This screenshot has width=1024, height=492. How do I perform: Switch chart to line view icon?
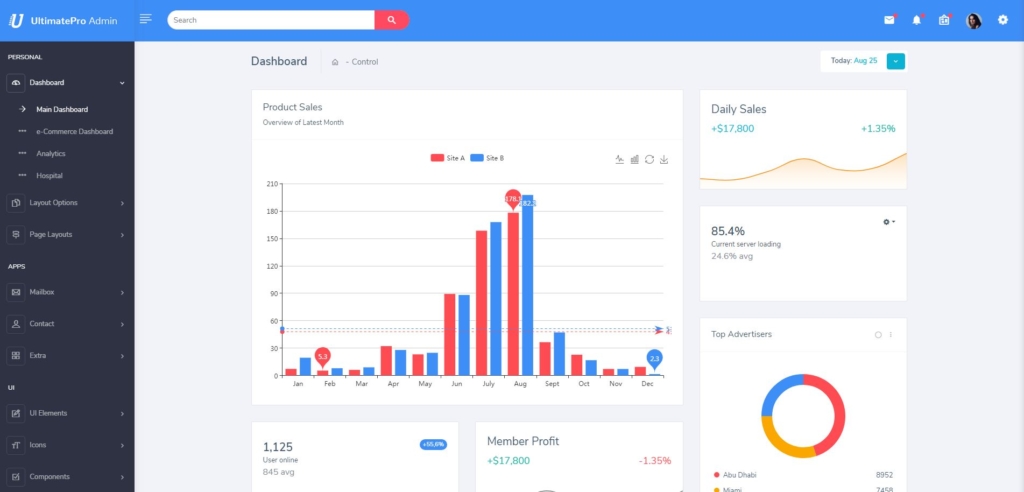[x=620, y=159]
